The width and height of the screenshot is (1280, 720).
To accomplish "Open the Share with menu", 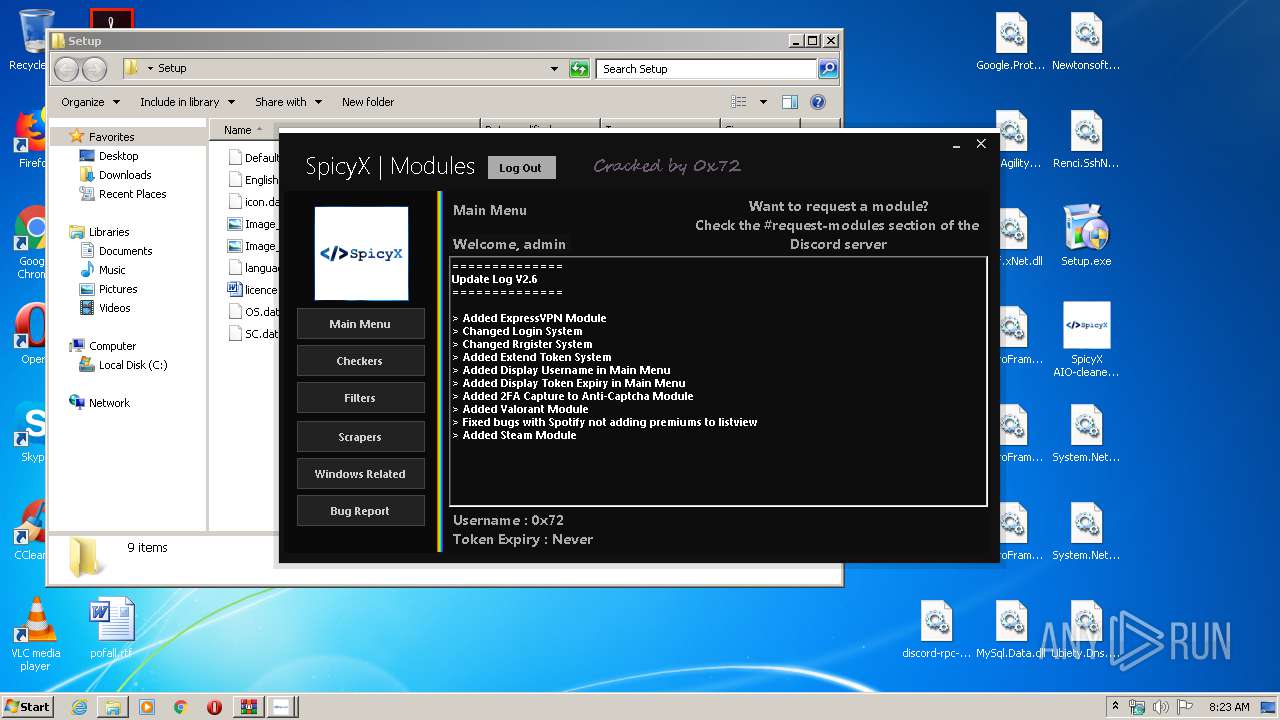I will click(288, 102).
